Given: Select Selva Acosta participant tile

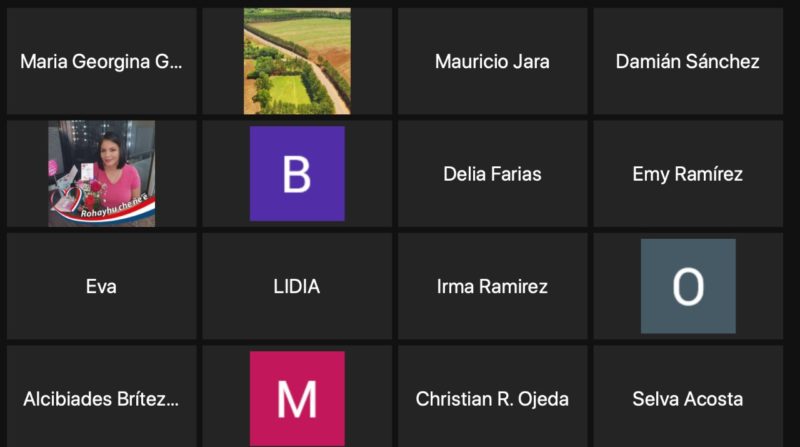Looking at the screenshot, I should click(688, 396).
